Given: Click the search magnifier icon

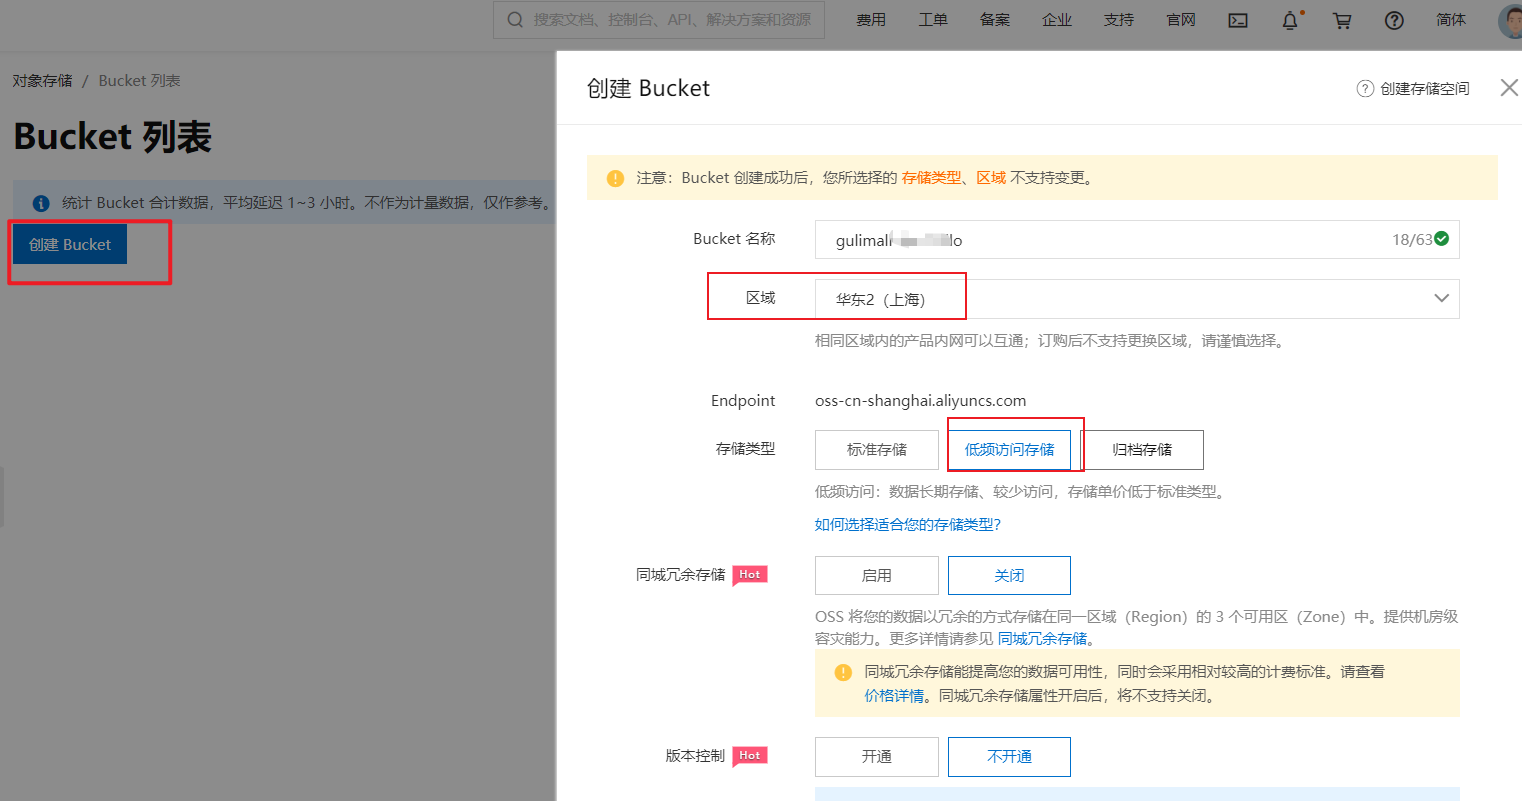Looking at the screenshot, I should [x=515, y=20].
